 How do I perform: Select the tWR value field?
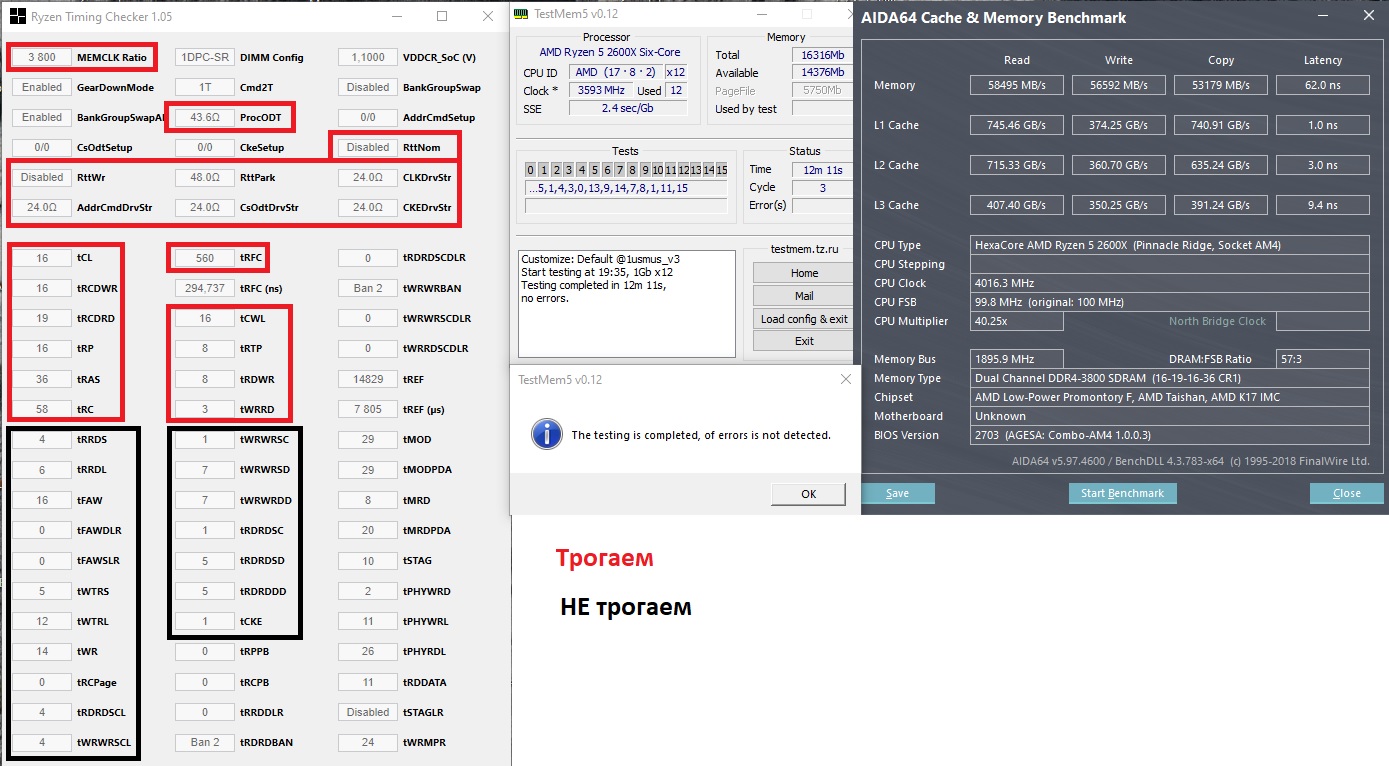[x=42, y=651]
